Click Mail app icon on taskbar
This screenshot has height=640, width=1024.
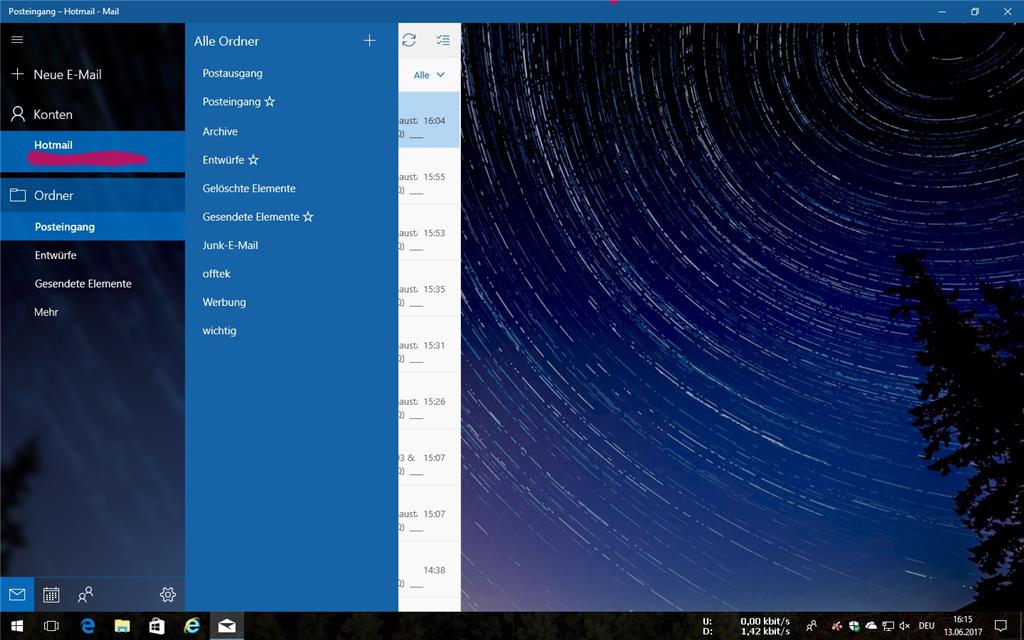click(x=227, y=626)
